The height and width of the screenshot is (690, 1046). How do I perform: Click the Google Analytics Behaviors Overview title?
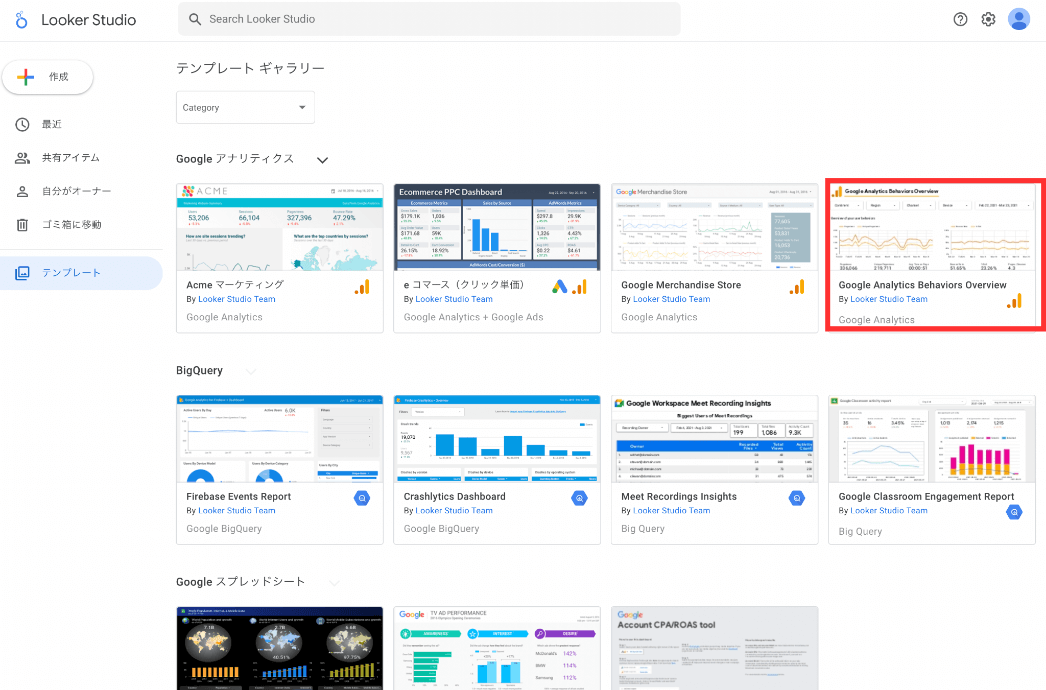[922, 285]
